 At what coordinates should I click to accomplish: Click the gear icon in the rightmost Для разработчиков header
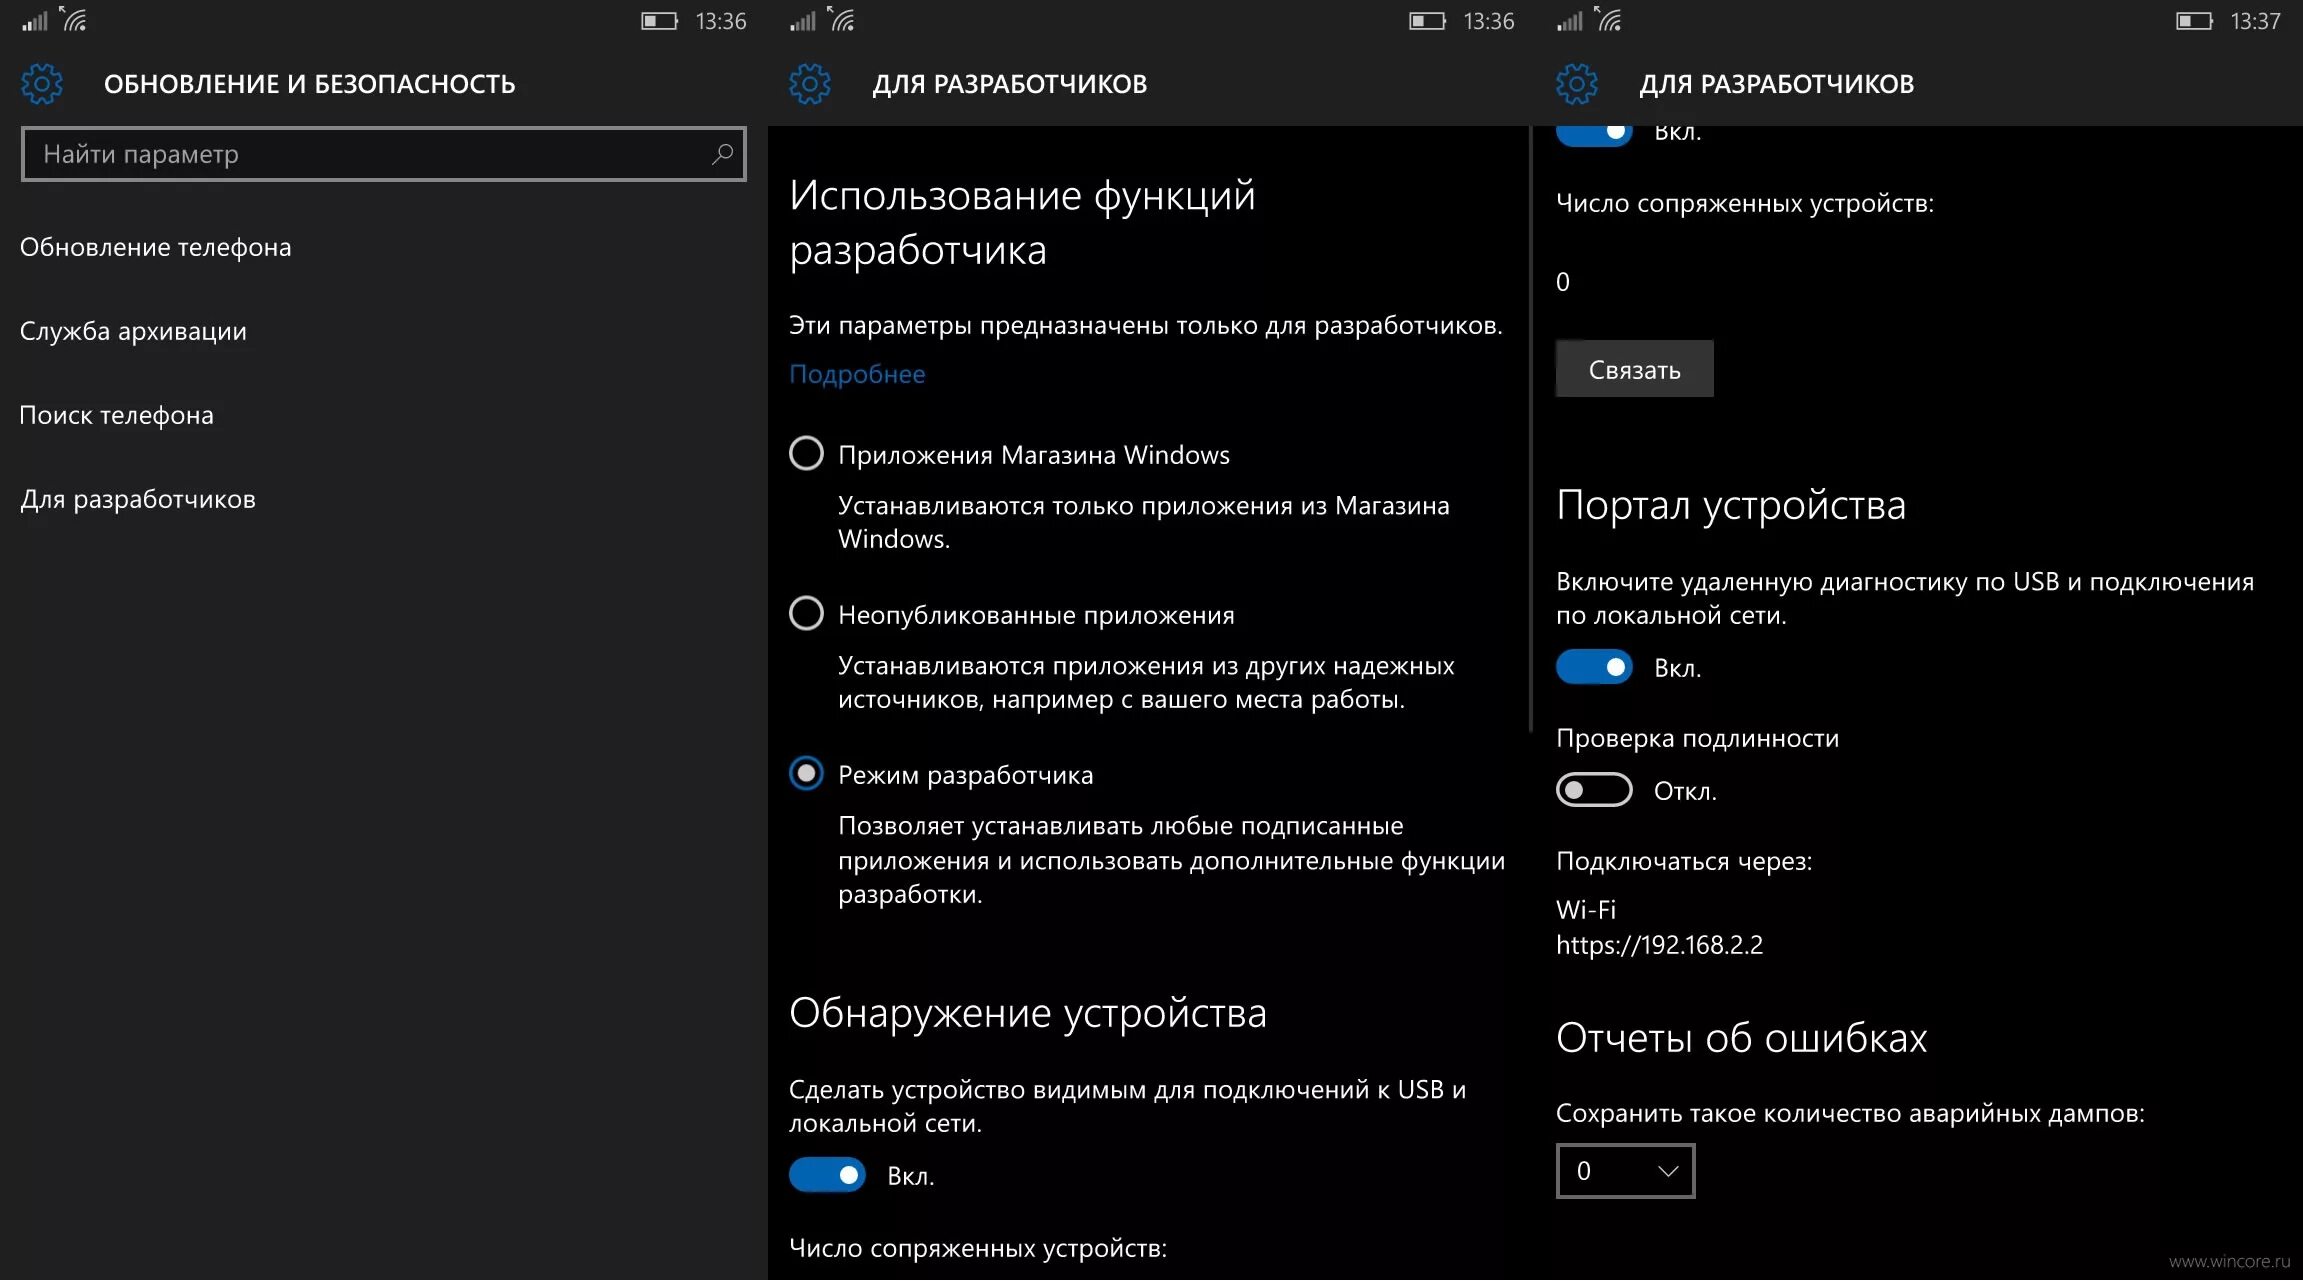pos(1577,84)
